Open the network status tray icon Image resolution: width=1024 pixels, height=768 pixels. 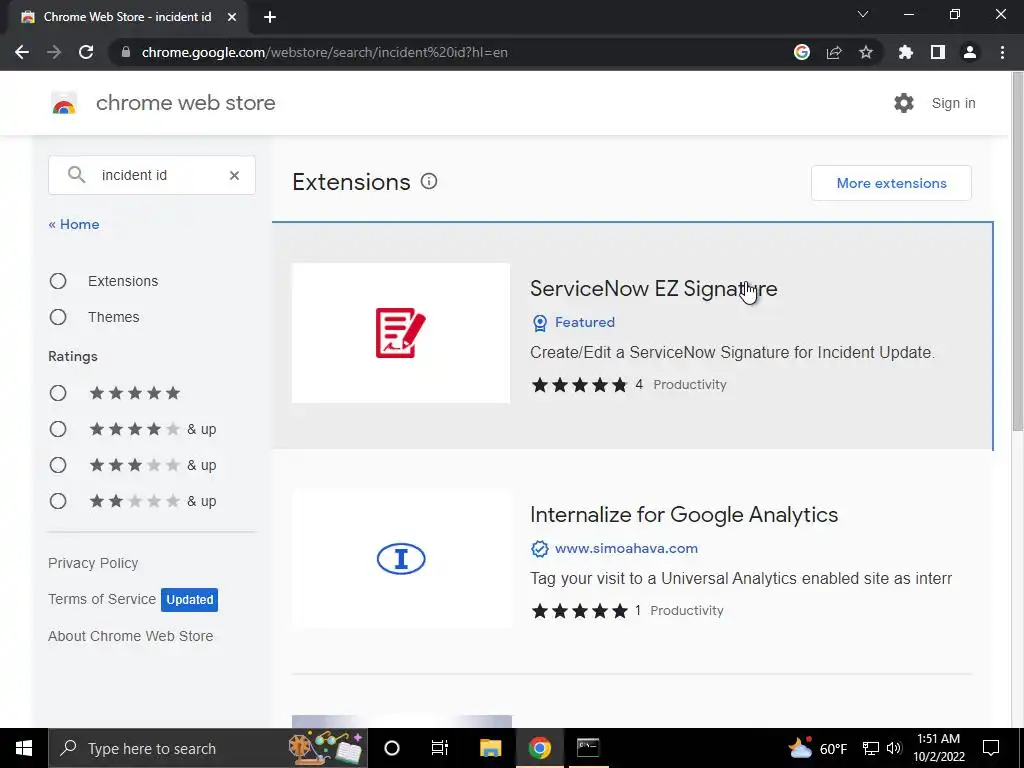coord(871,748)
